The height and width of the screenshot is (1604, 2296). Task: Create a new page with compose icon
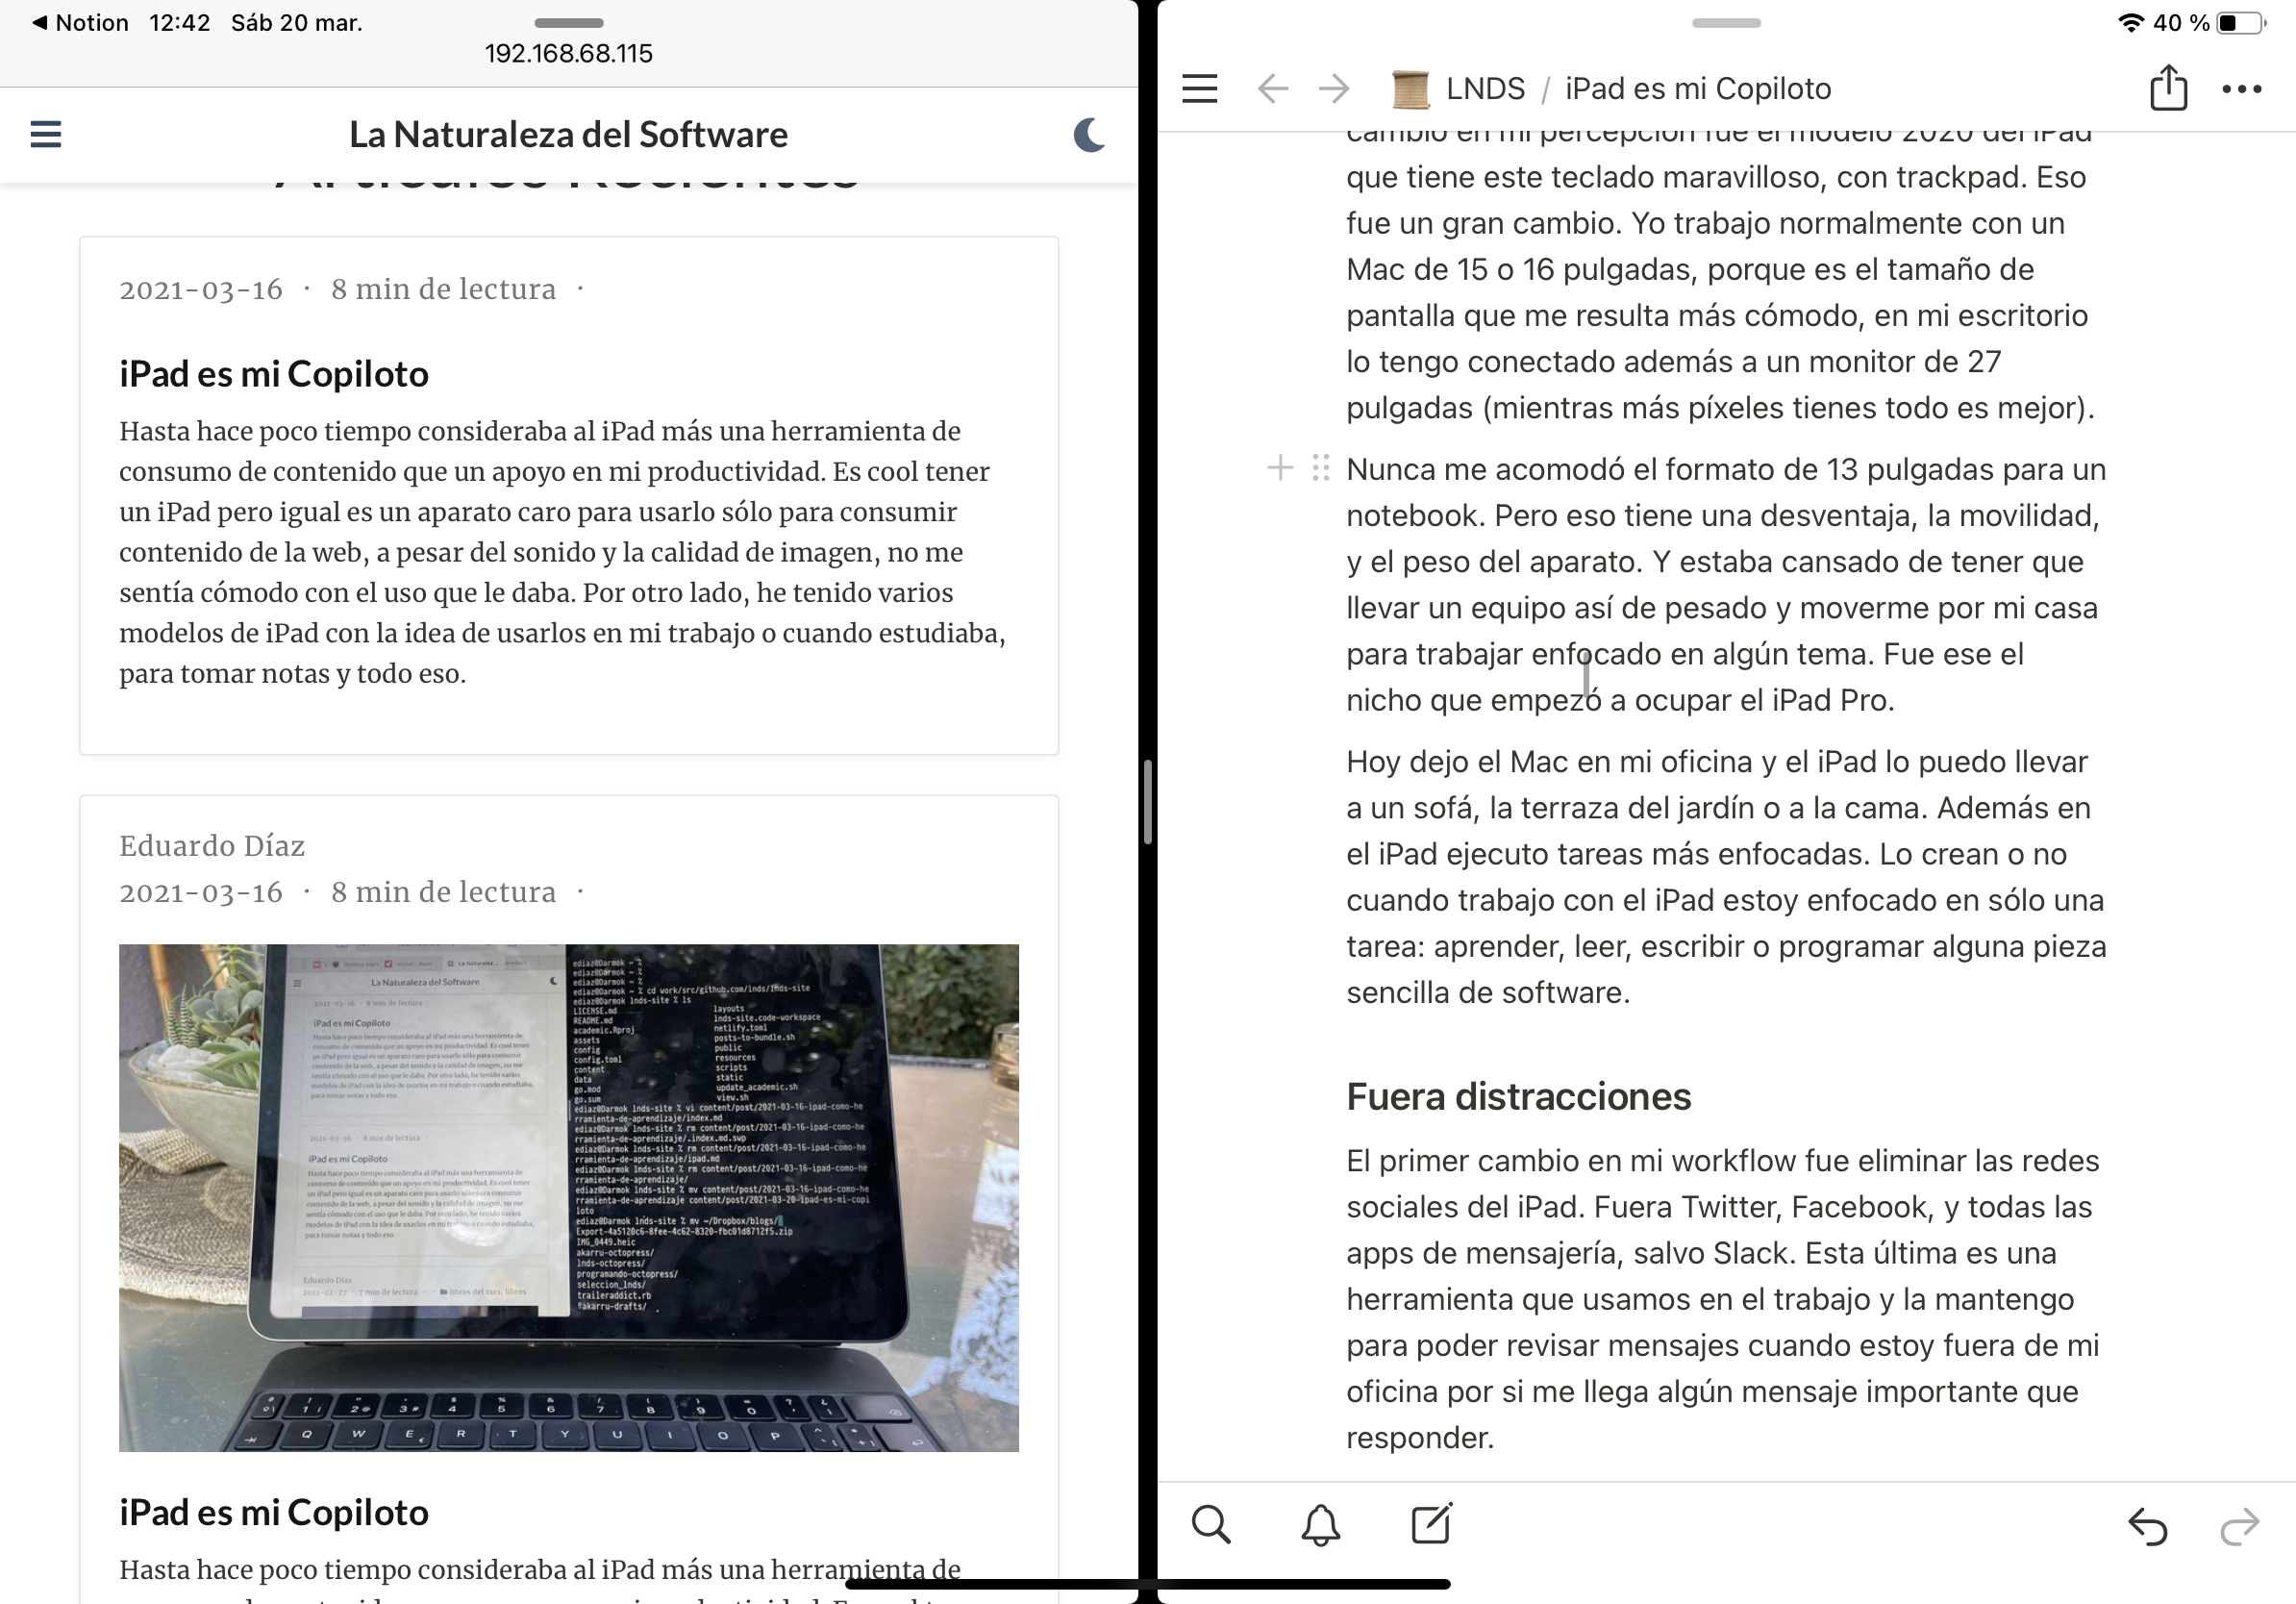point(1431,1523)
